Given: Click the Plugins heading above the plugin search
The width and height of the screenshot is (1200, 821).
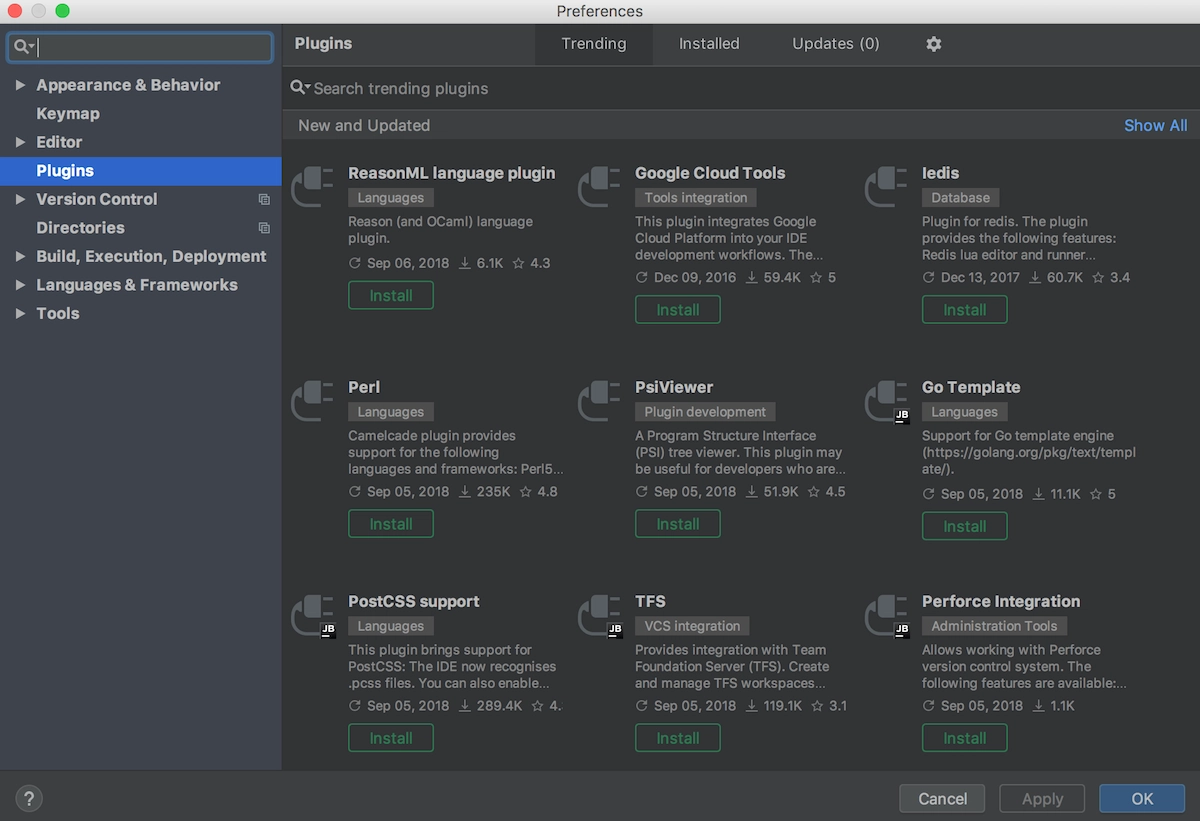Looking at the screenshot, I should 323,44.
